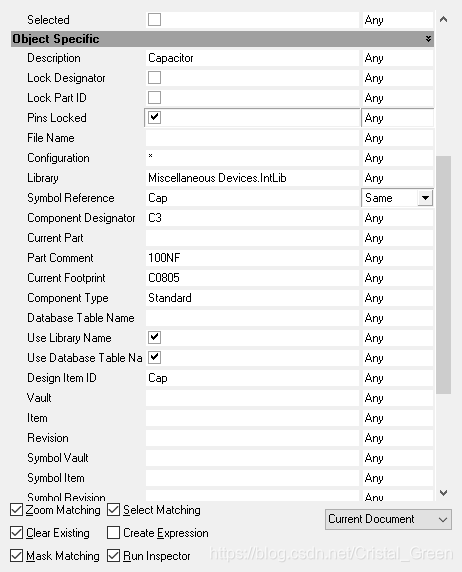Click Any match for Item row
Viewport: 462px width, 572px height.
click(x=398, y=418)
